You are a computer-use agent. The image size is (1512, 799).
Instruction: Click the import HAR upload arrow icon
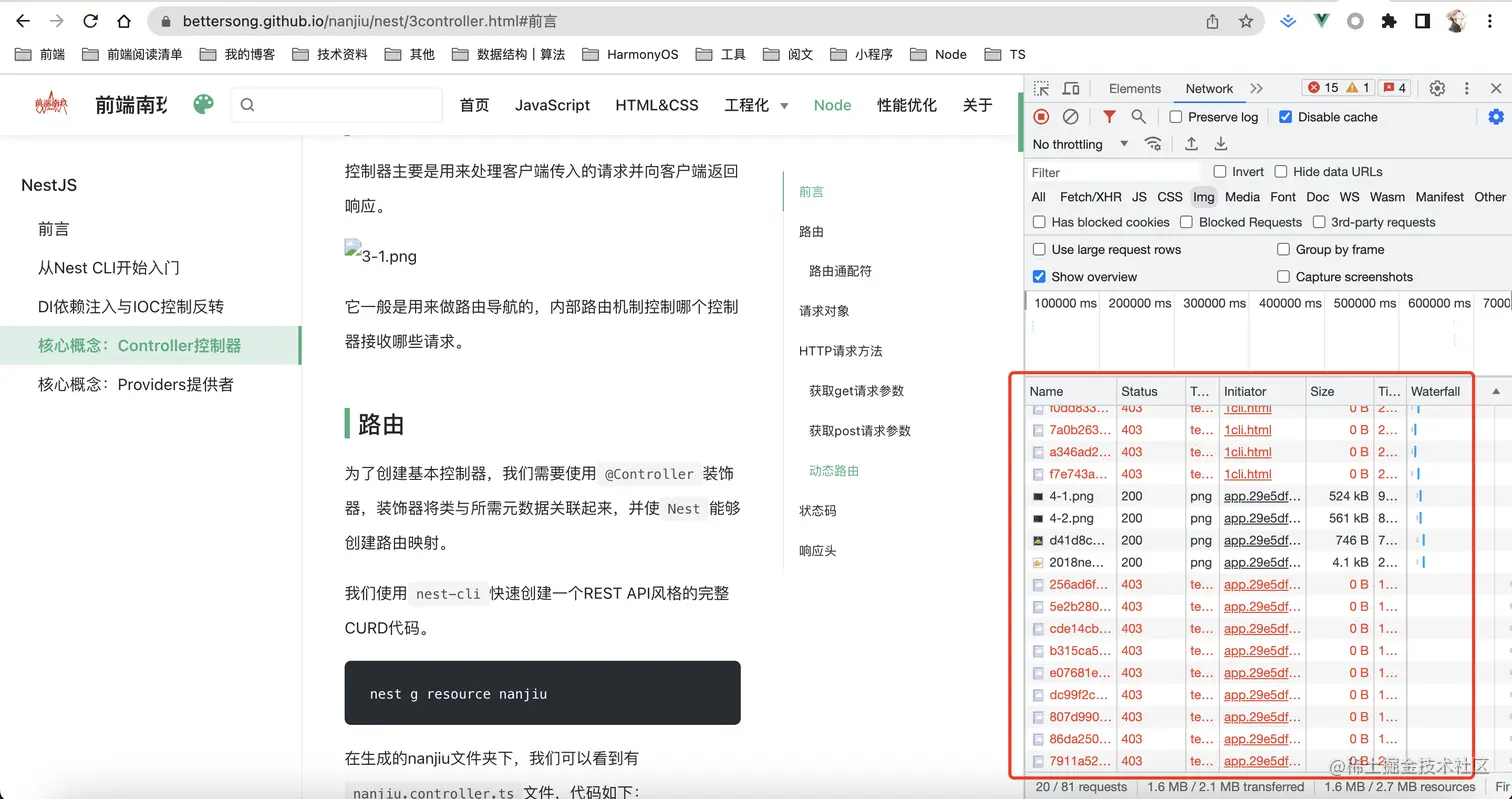1192,144
